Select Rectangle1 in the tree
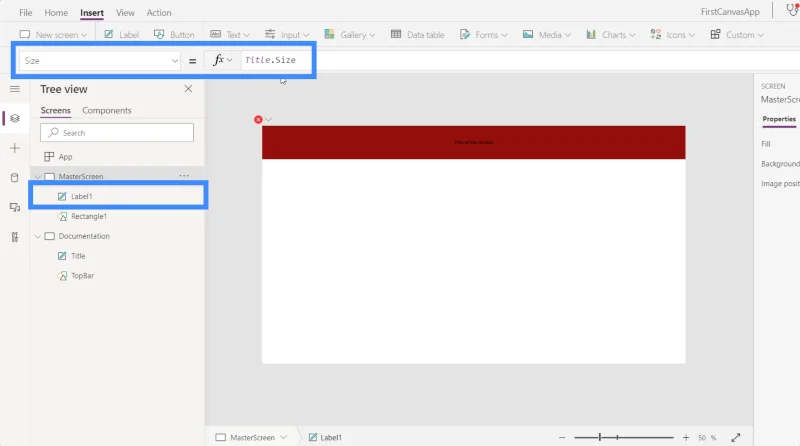The height and width of the screenshot is (446, 800). click(89, 216)
